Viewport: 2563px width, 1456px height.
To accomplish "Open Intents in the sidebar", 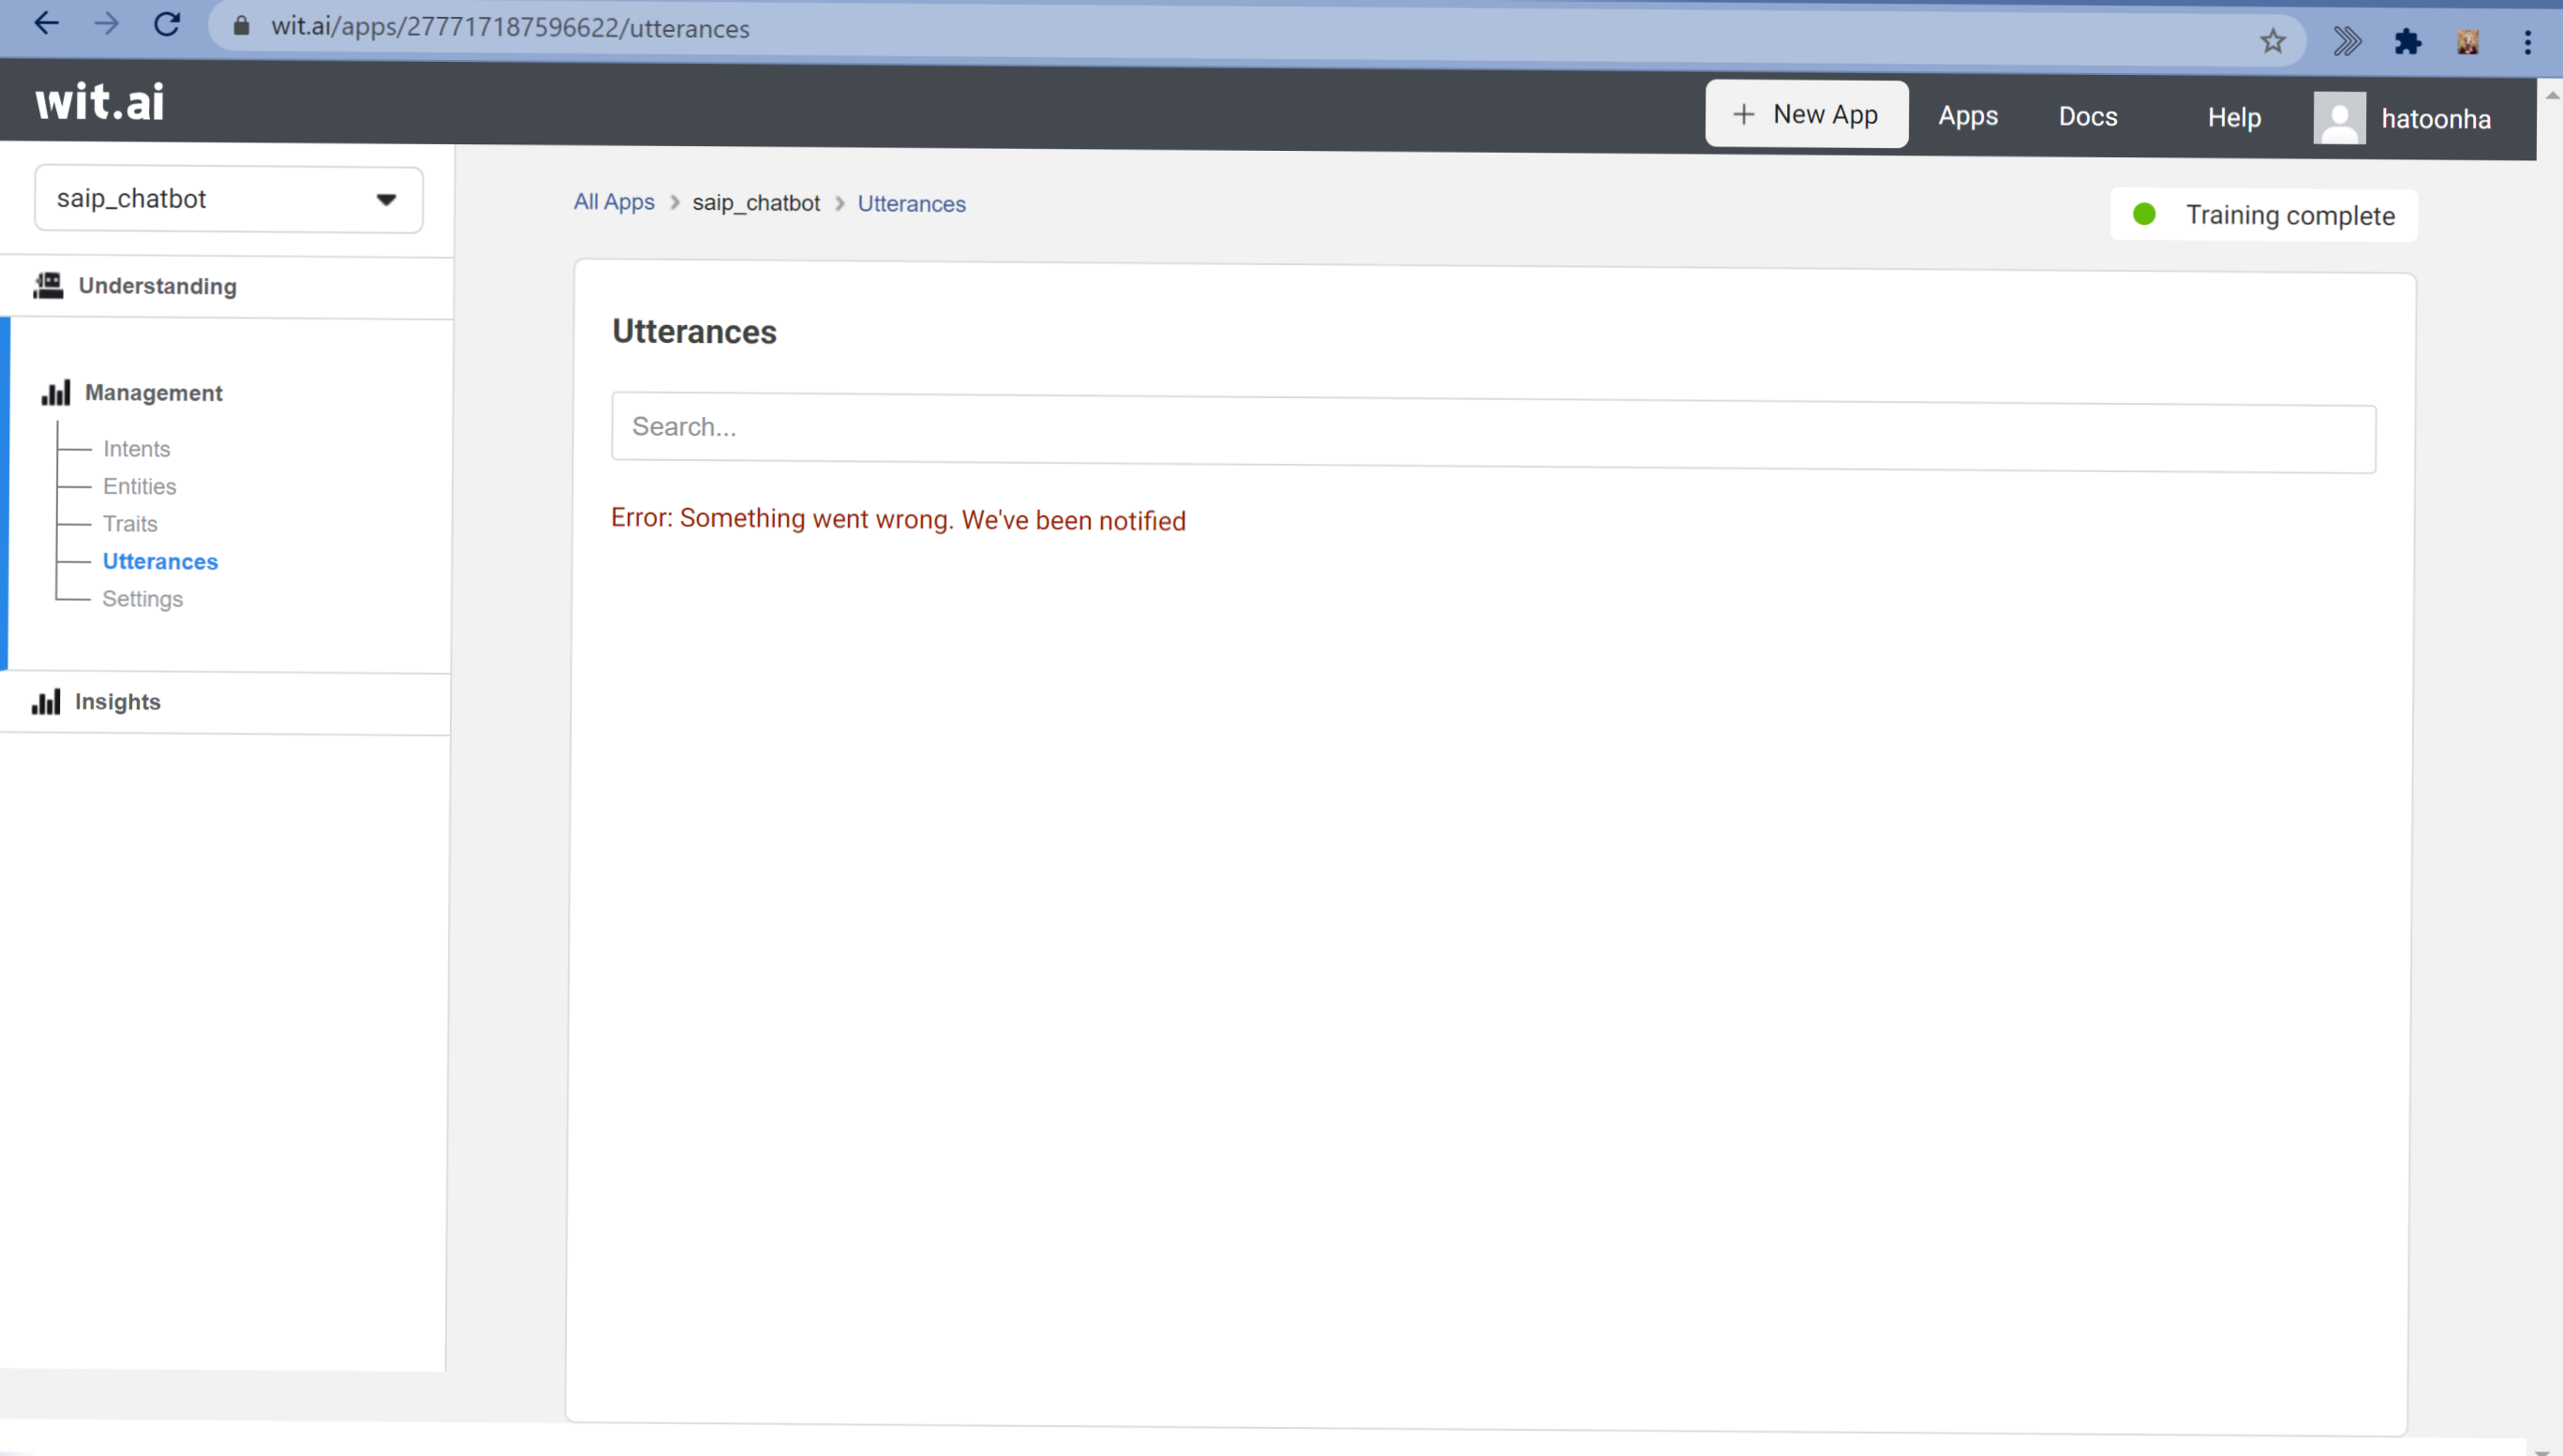I will (x=136, y=449).
